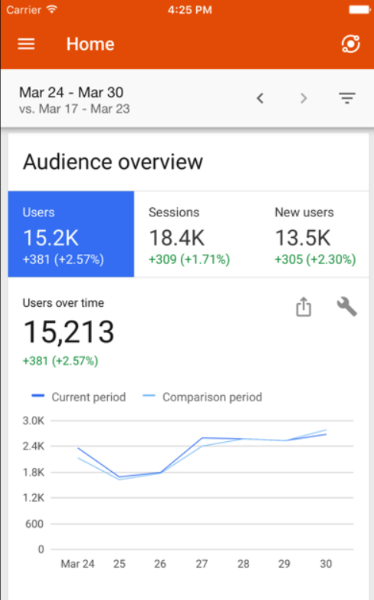Select the Sessions metric tab

(197, 234)
